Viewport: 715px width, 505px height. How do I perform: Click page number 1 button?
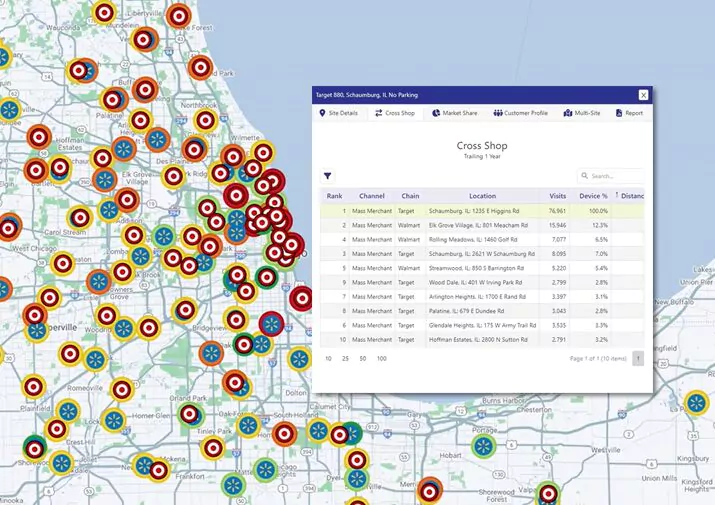638,358
